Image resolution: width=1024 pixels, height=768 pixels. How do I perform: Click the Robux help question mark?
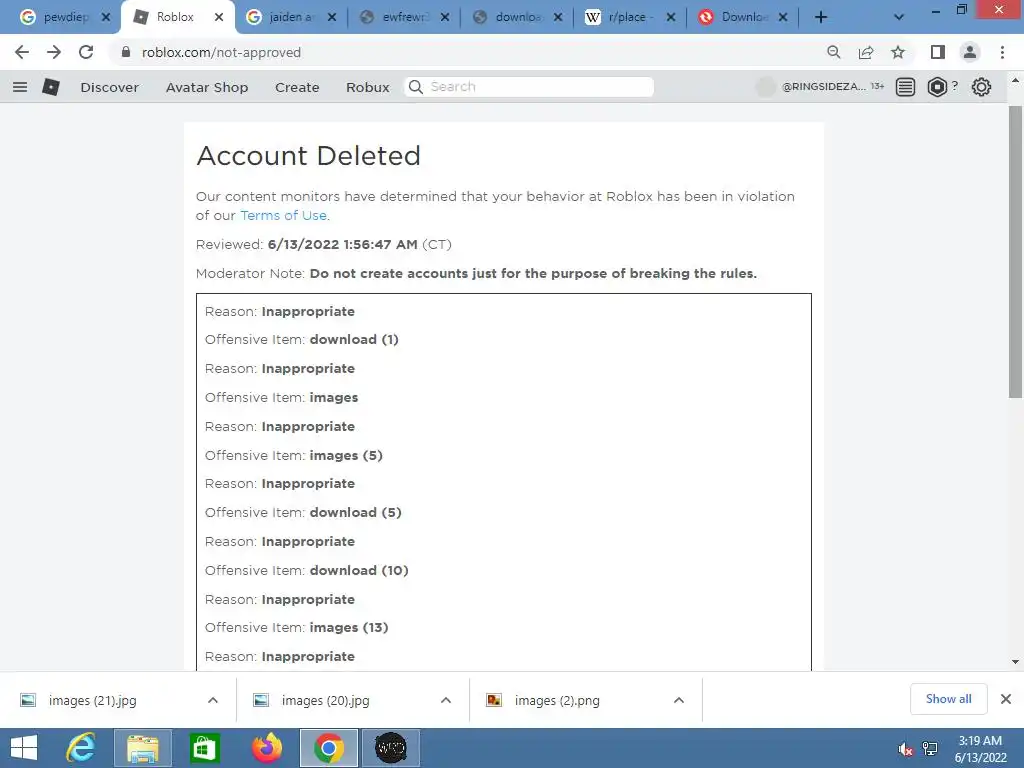tap(955, 85)
